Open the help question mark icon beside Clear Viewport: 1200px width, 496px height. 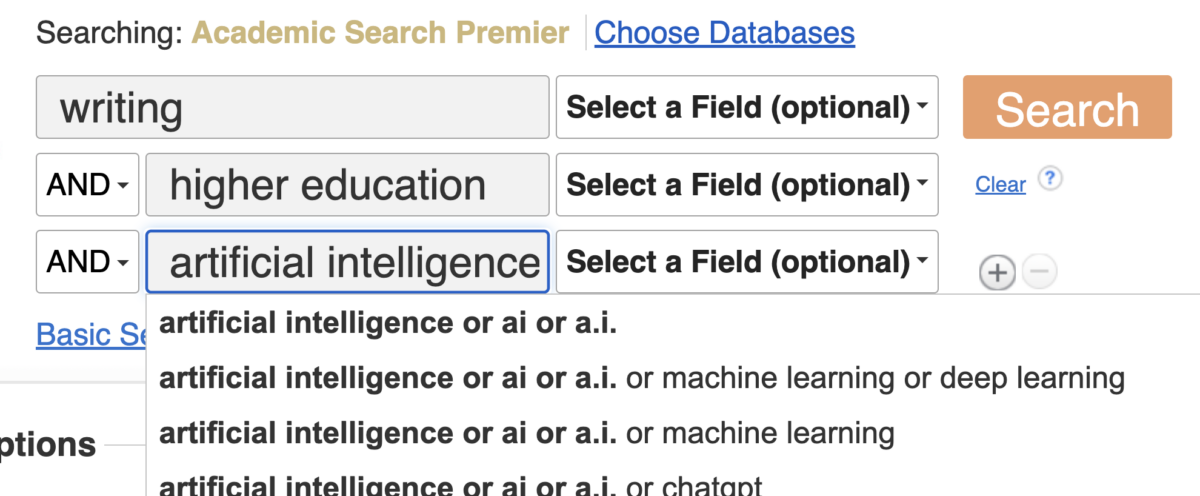tap(1048, 178)
